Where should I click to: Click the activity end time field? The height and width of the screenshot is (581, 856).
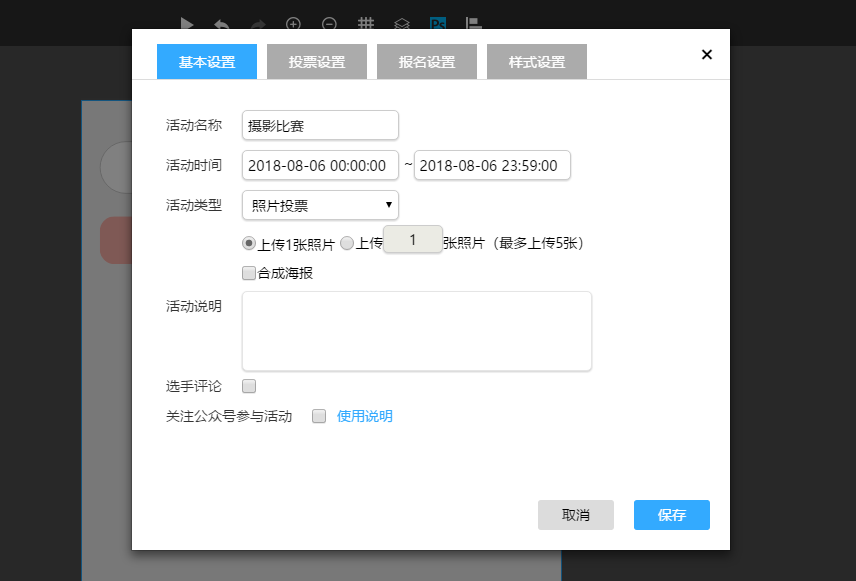492,165
